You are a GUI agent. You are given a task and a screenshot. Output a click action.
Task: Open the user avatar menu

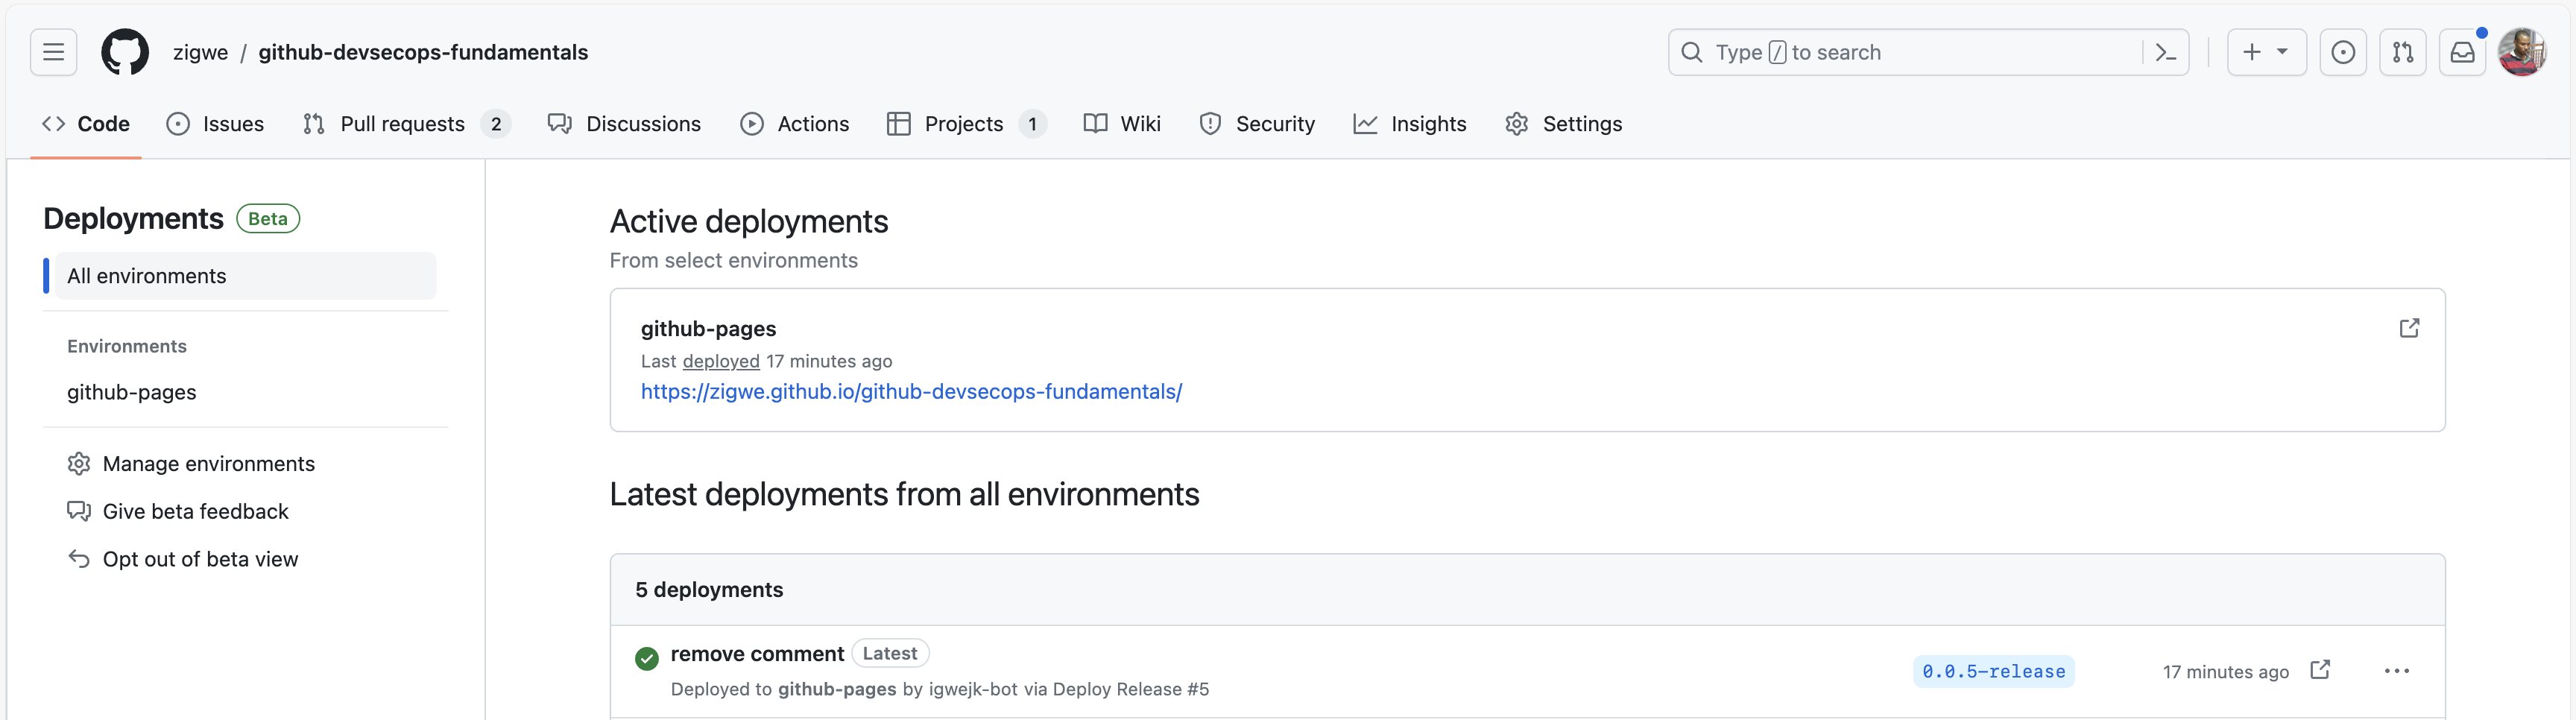pos(2522,52)
